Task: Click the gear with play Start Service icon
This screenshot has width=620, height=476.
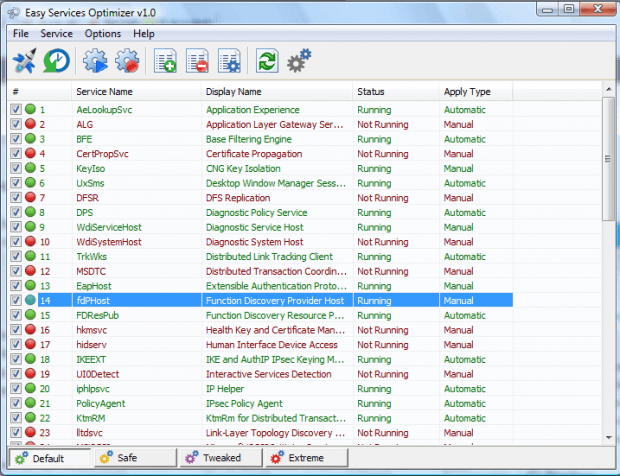Action: (95, 61)
